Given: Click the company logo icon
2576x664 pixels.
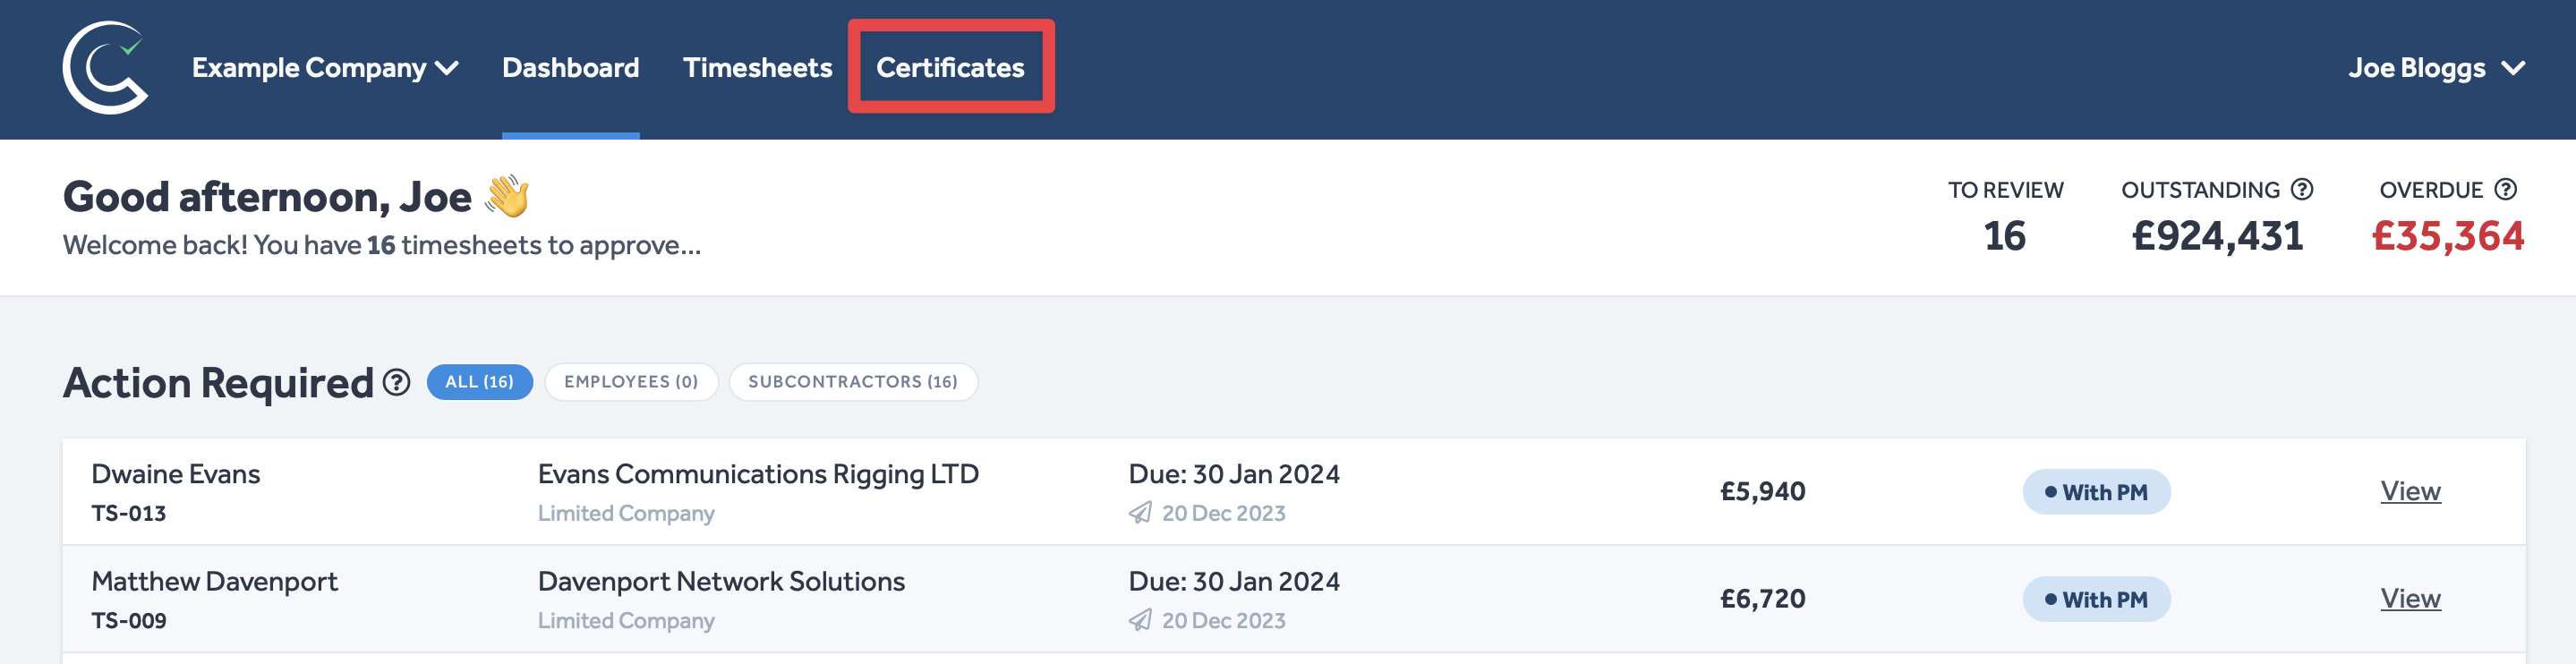Looking at the screenshot, I should pos(105,67).
